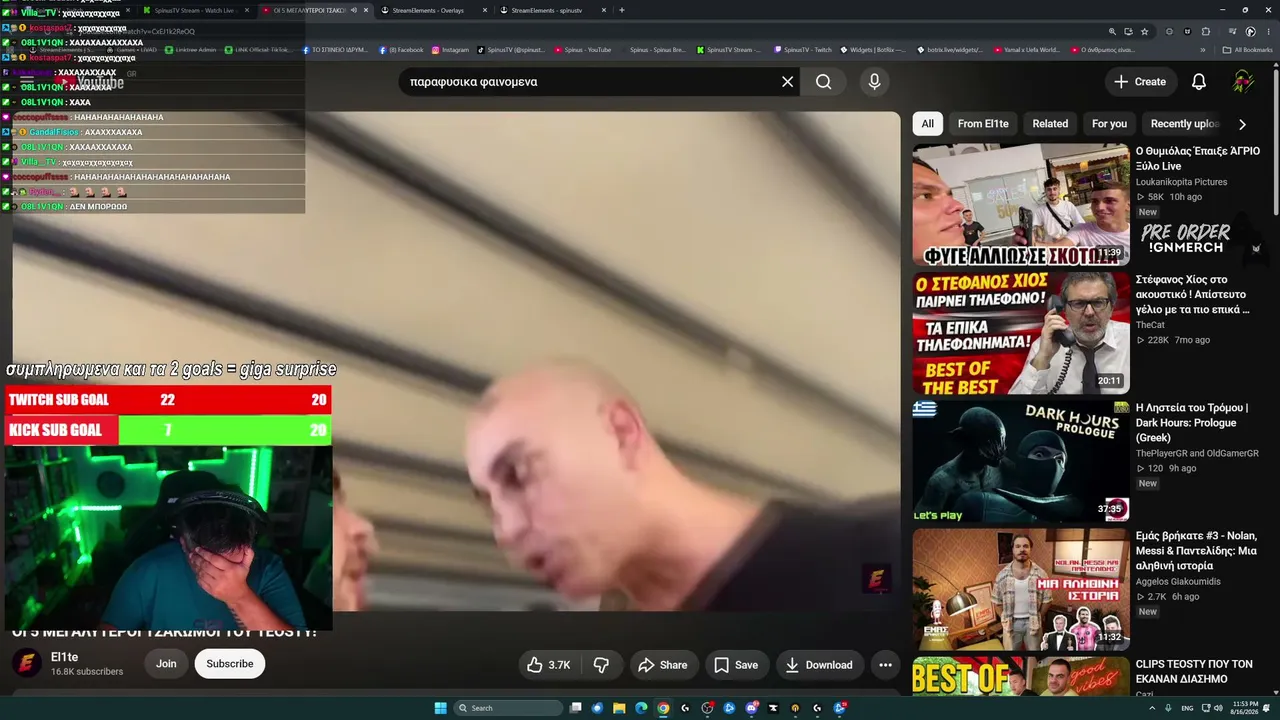This screenshot has width=1280, height=720.
Task: Download the video
Action: (819, 665)
